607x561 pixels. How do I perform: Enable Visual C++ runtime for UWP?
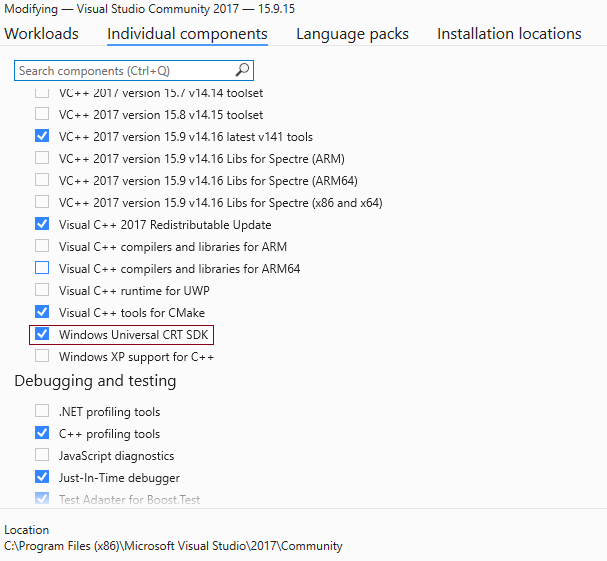(x=42, y=290)
